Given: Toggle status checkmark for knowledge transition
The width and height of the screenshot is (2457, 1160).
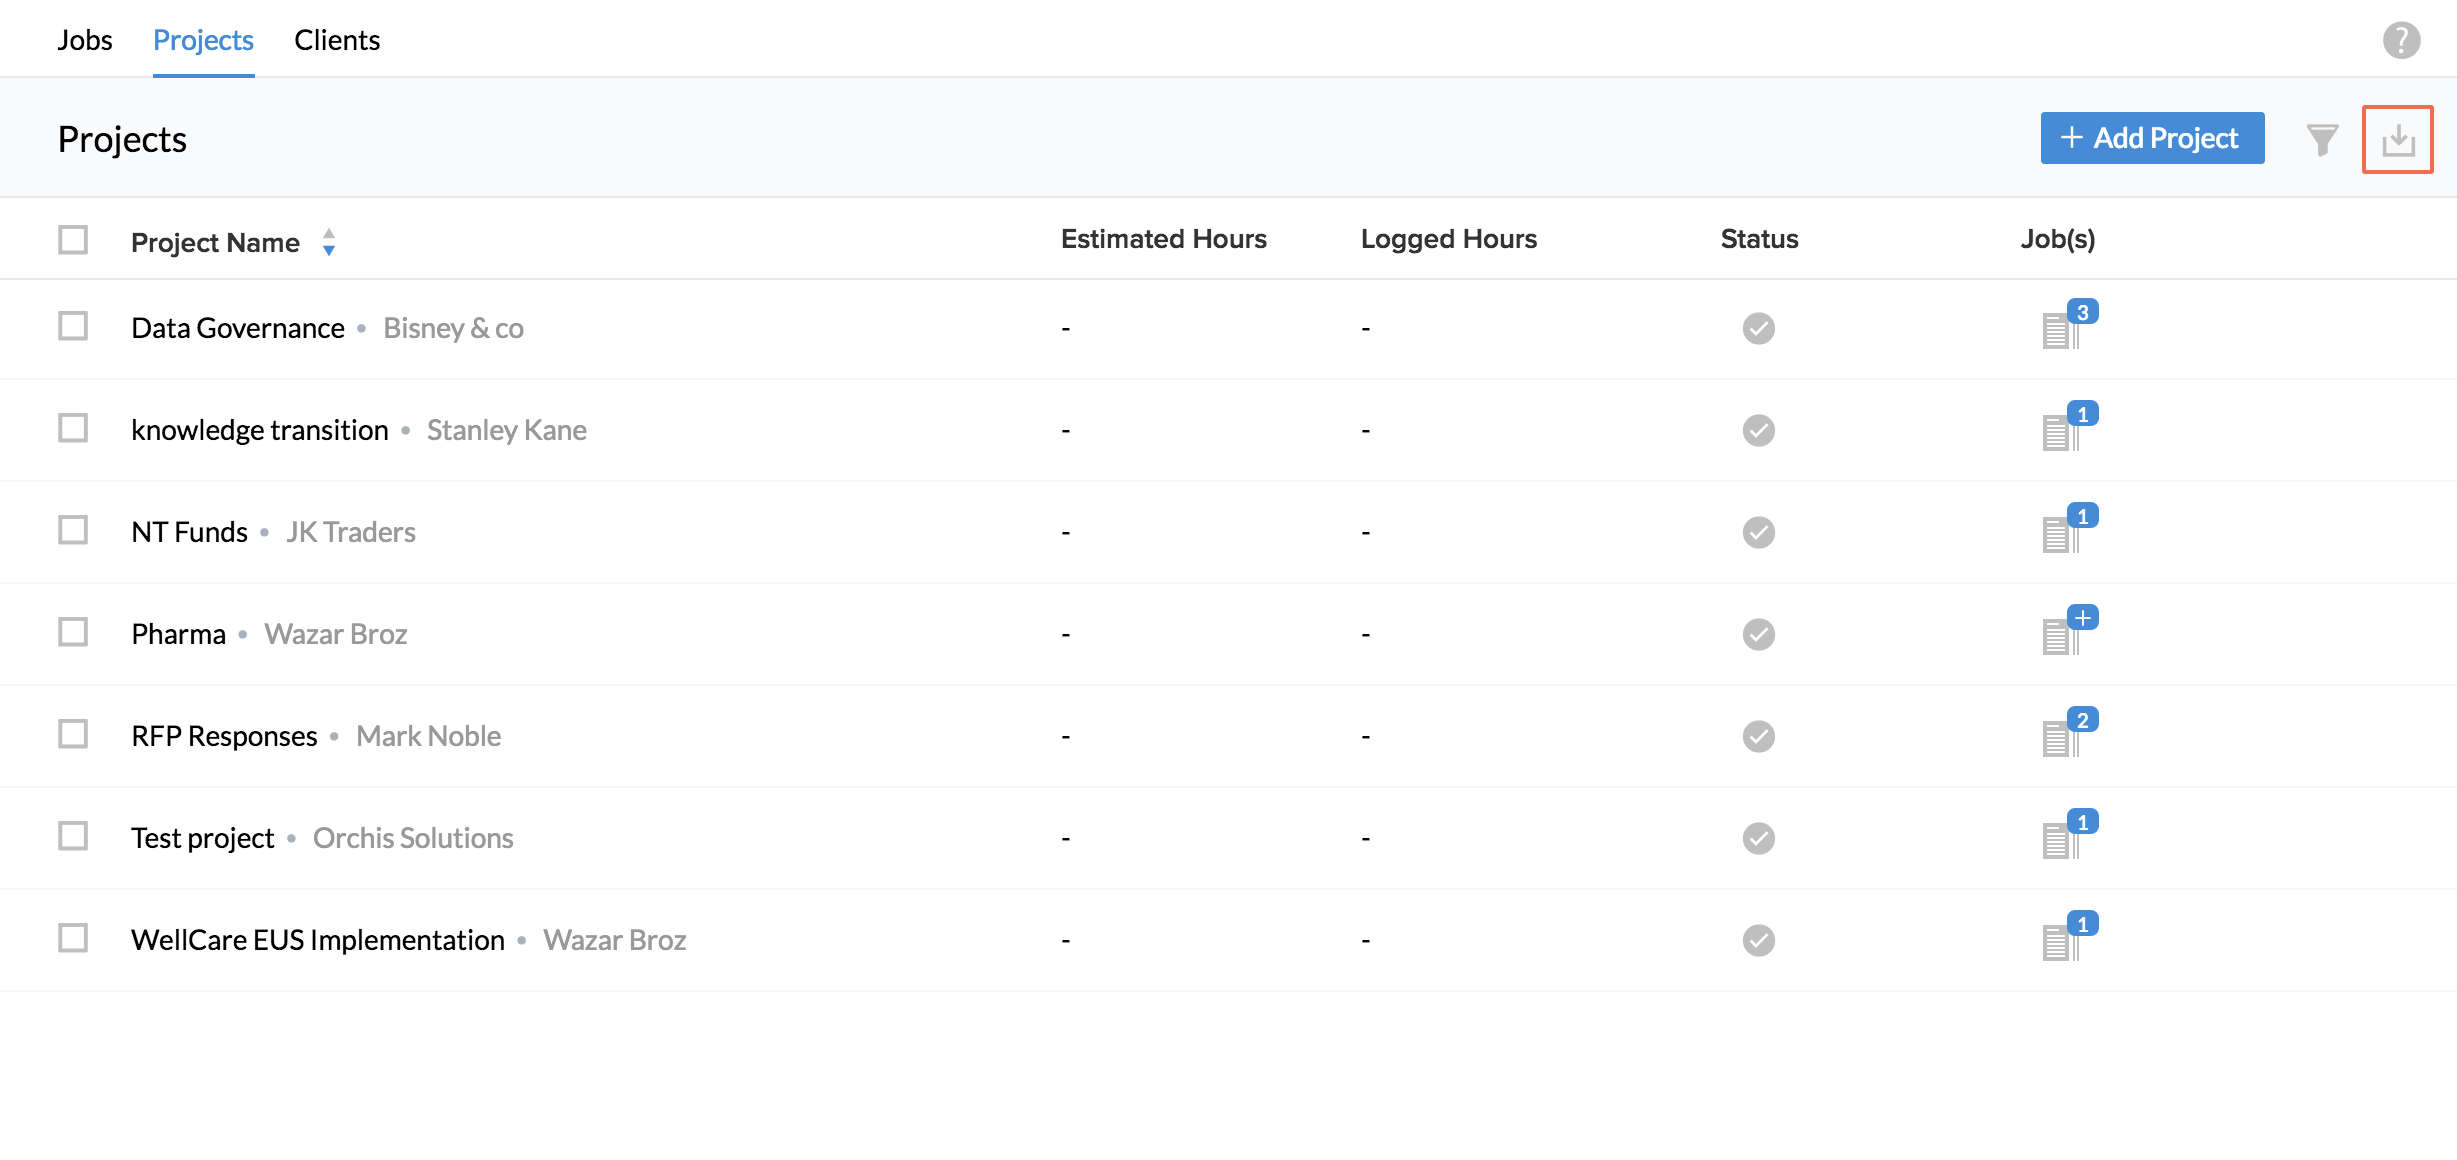Looking at the screenshot, I should pyautogui.click(x=1758, y=430).
